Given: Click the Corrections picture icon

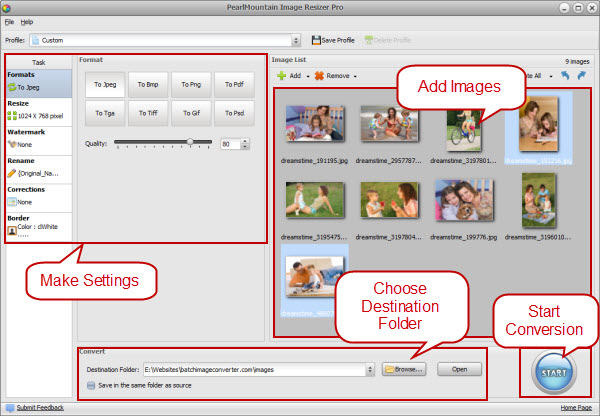Looking at the screenshot, I should click(x=12, y=202).
